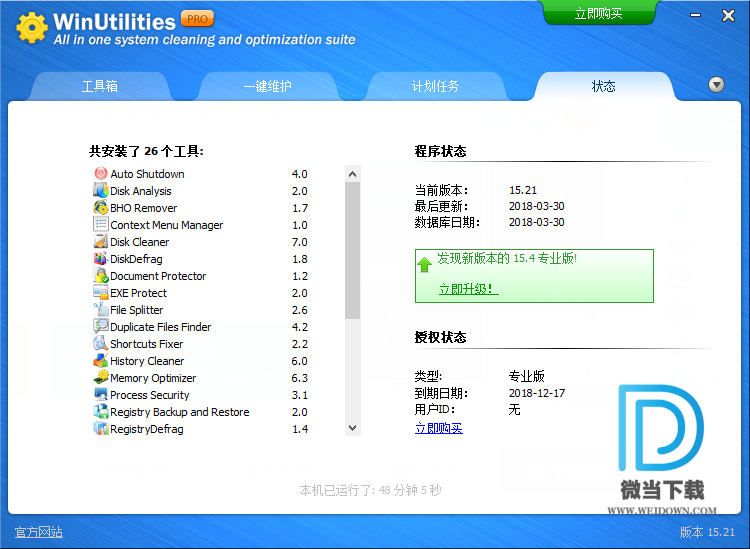The width and height of the screenshot is (750, 549).
Task: Click the File Splitter scissors icon
Action: [100, 309]
